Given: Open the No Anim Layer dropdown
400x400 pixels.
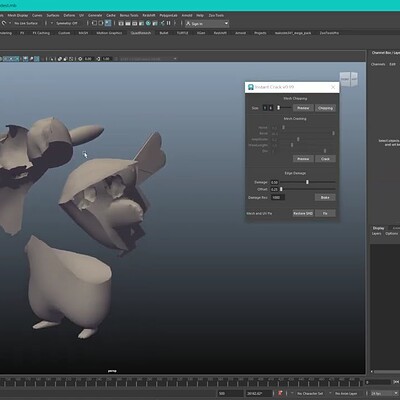Looking at the screenshot, I should tap(346, 393).
